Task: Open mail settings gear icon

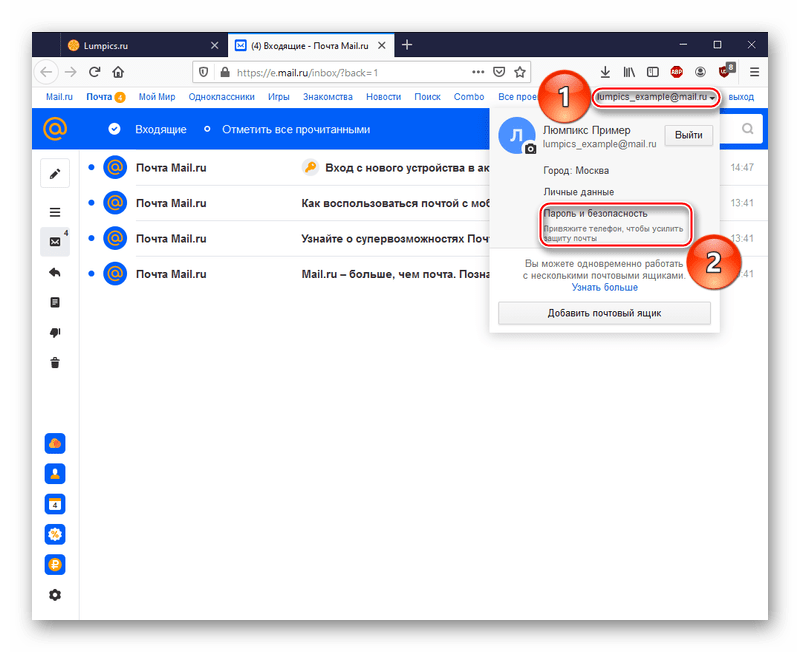Action: coord(55,595)
